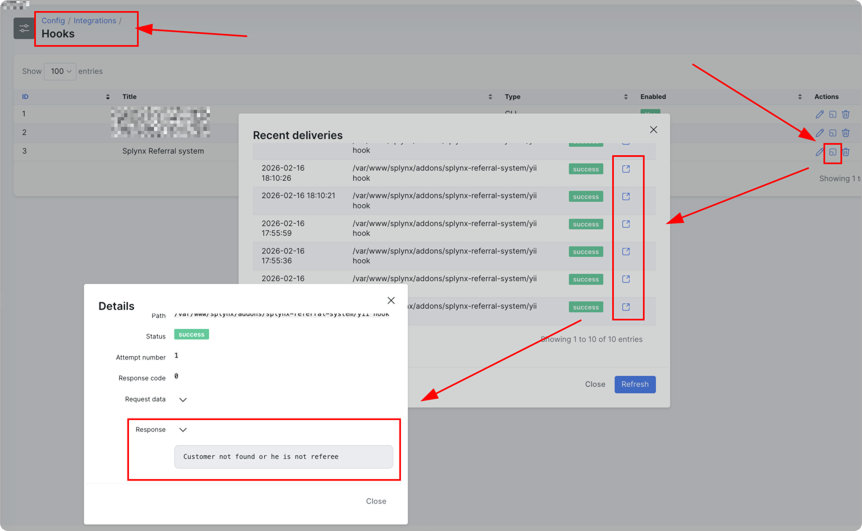Open details for the 18:10:21 delivery
The height and width of the screenshot is (531, 862).
click(626, 197)
